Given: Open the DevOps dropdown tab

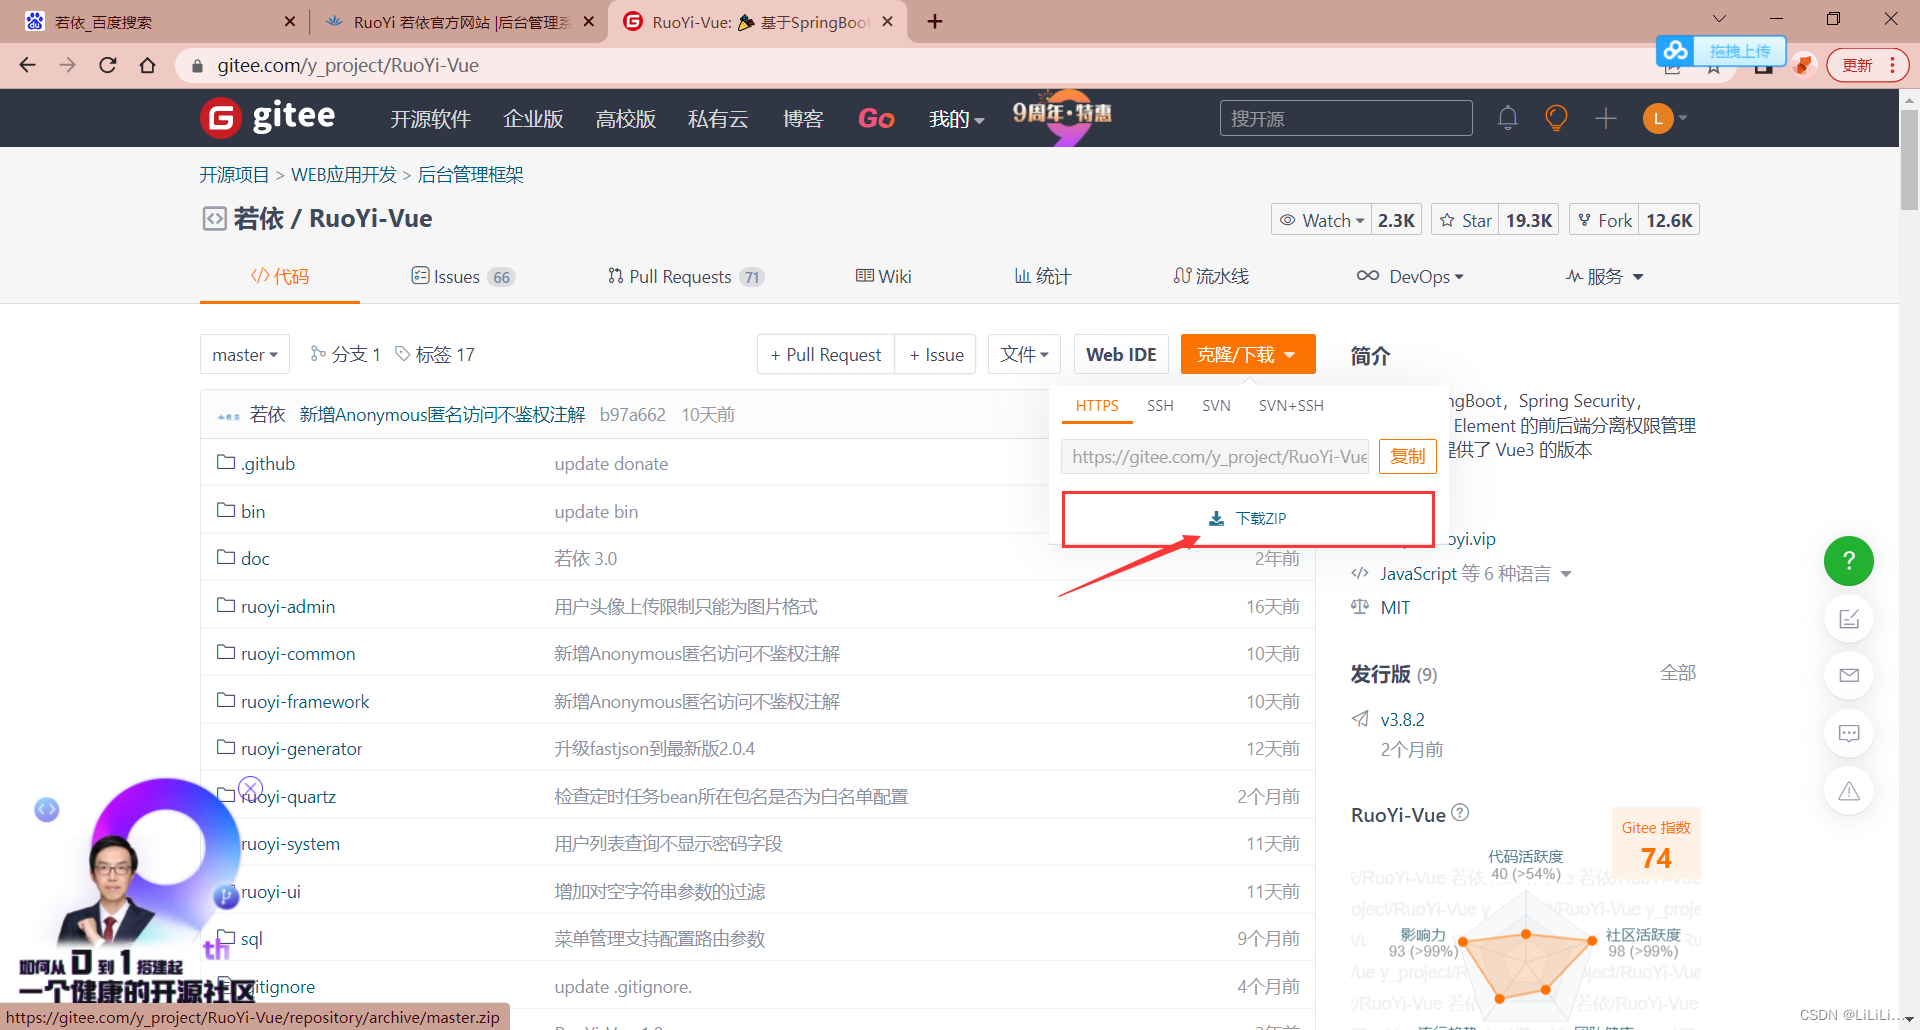Looking at the screenshot, I should pos(1410,276).
